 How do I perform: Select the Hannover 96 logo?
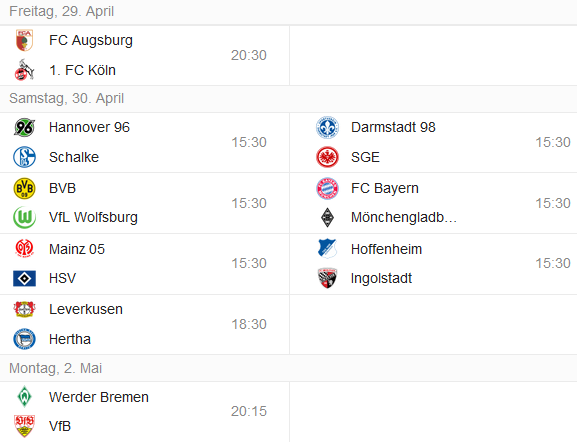click(24, 127)
